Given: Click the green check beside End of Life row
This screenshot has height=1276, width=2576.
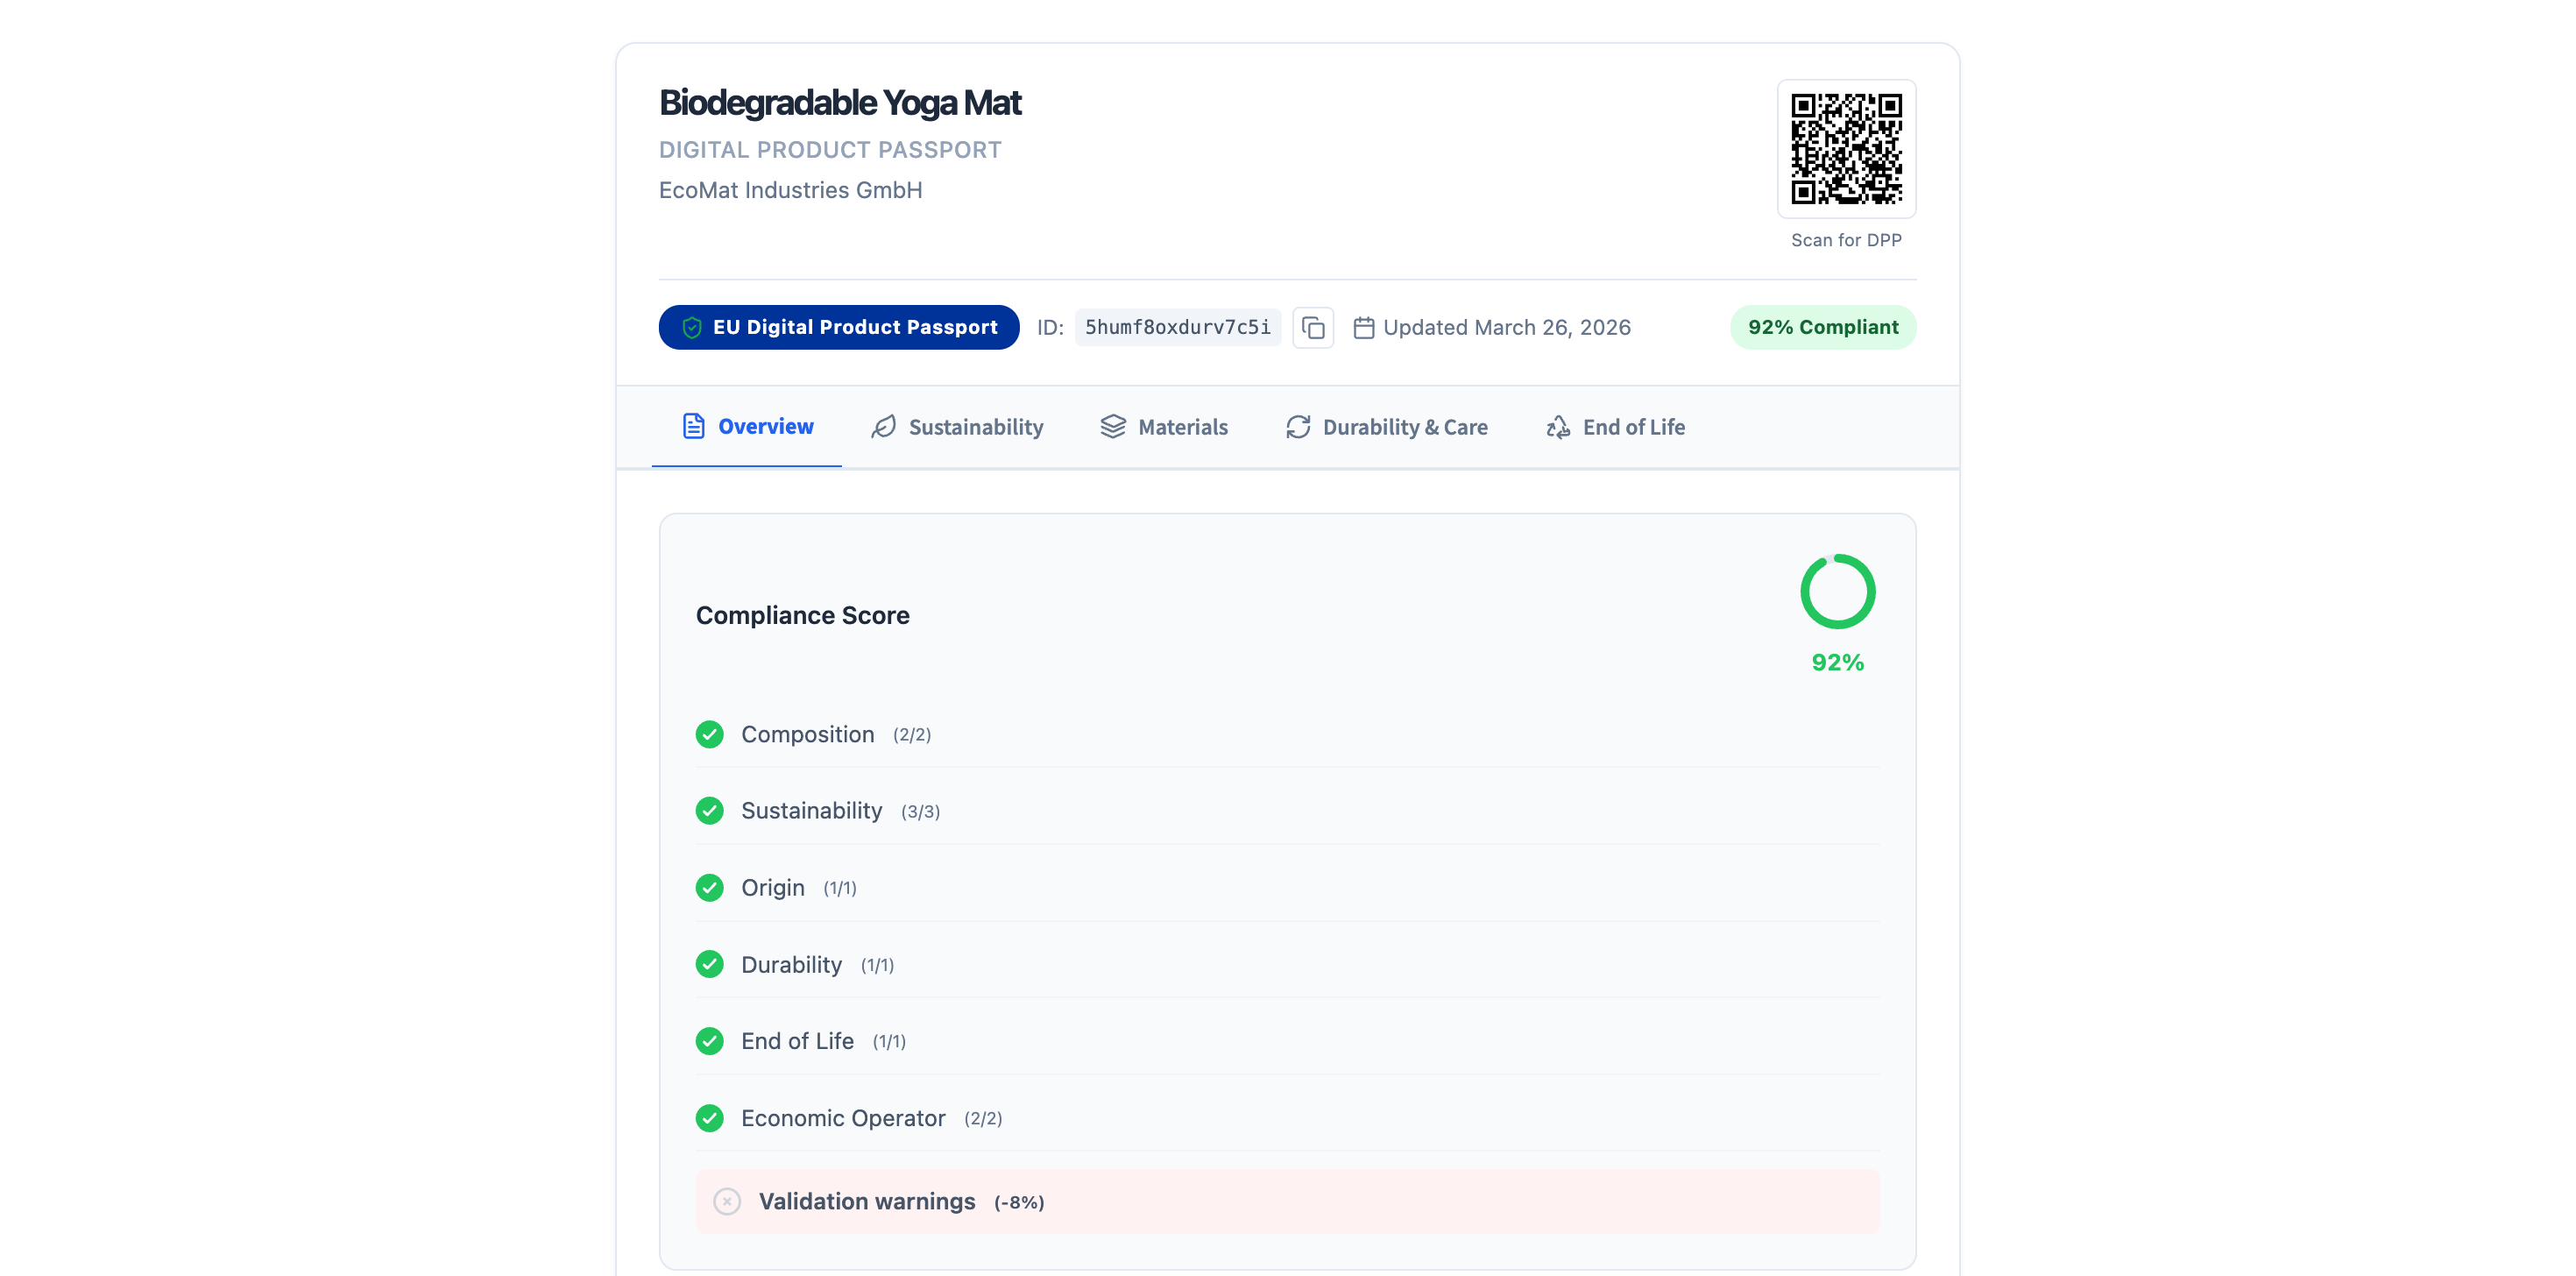Looking at the screenshot, I should [x=710, y=1042].
